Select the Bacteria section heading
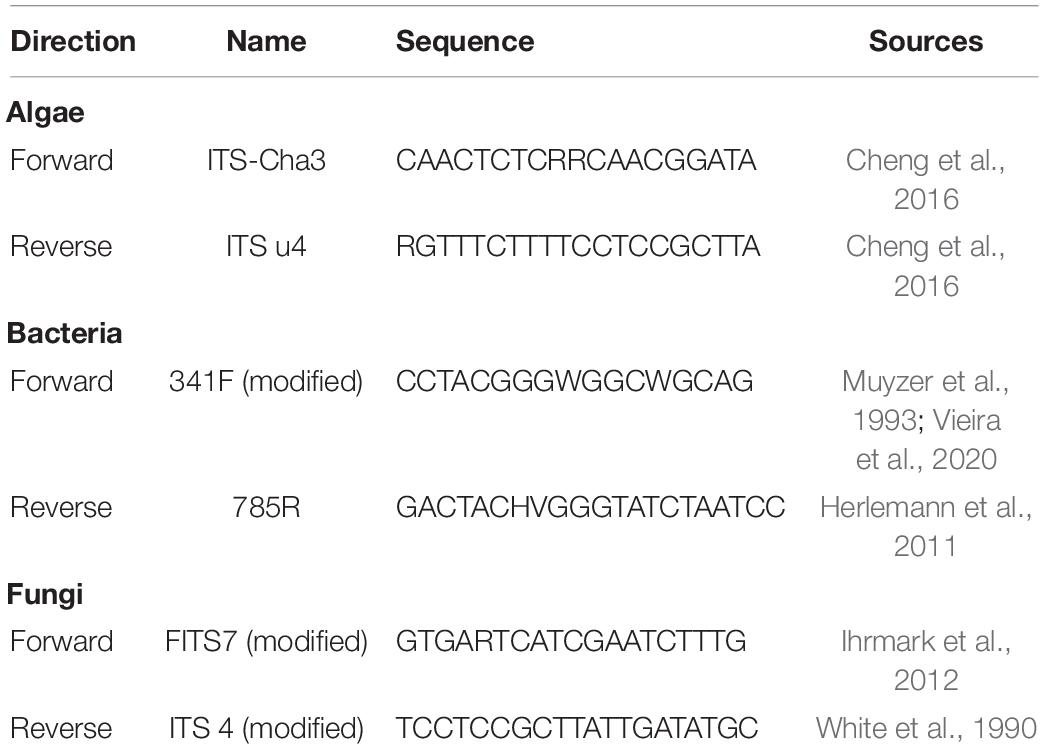Viewport: 1044px width, 749px height. tap(65, 333)
